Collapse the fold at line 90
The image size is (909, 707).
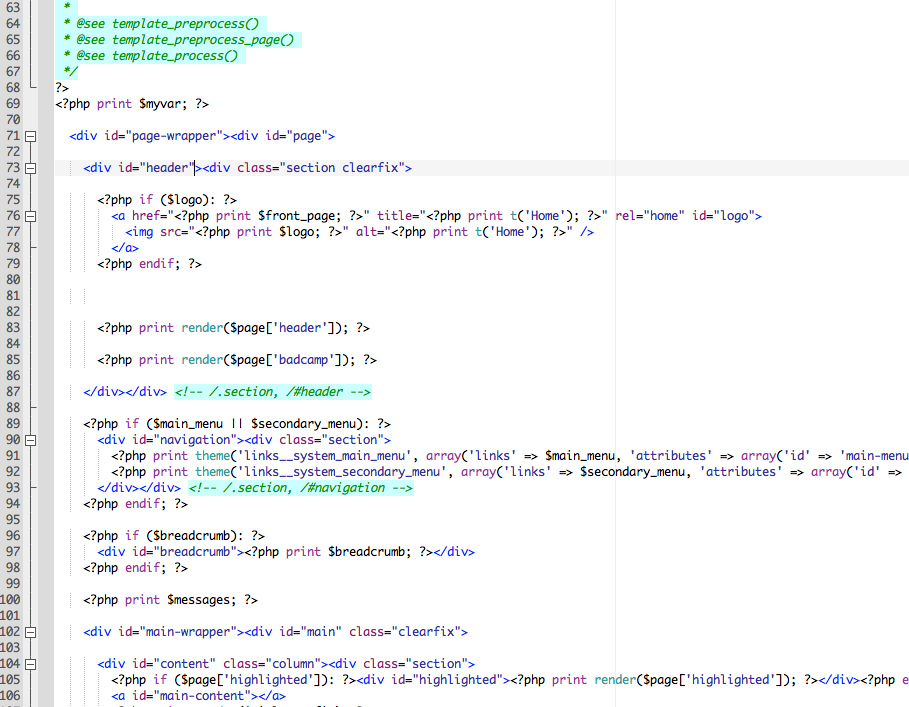(x=31, y=440)
